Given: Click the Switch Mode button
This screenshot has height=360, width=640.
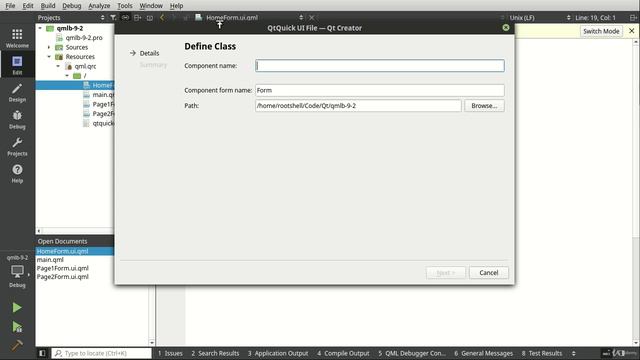Looking at the screenshot, I should click(601, 31).
